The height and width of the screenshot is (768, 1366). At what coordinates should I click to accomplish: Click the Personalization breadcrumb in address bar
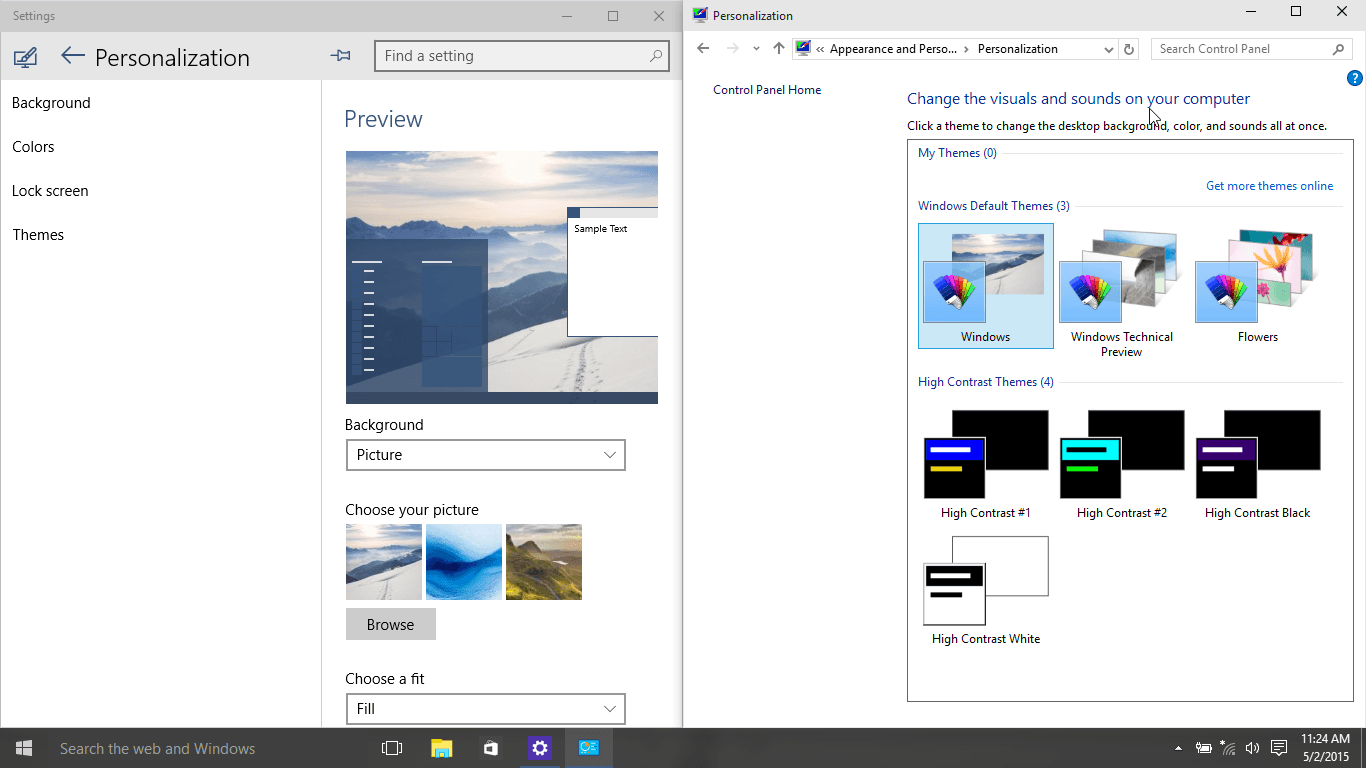click(1017, 49)
